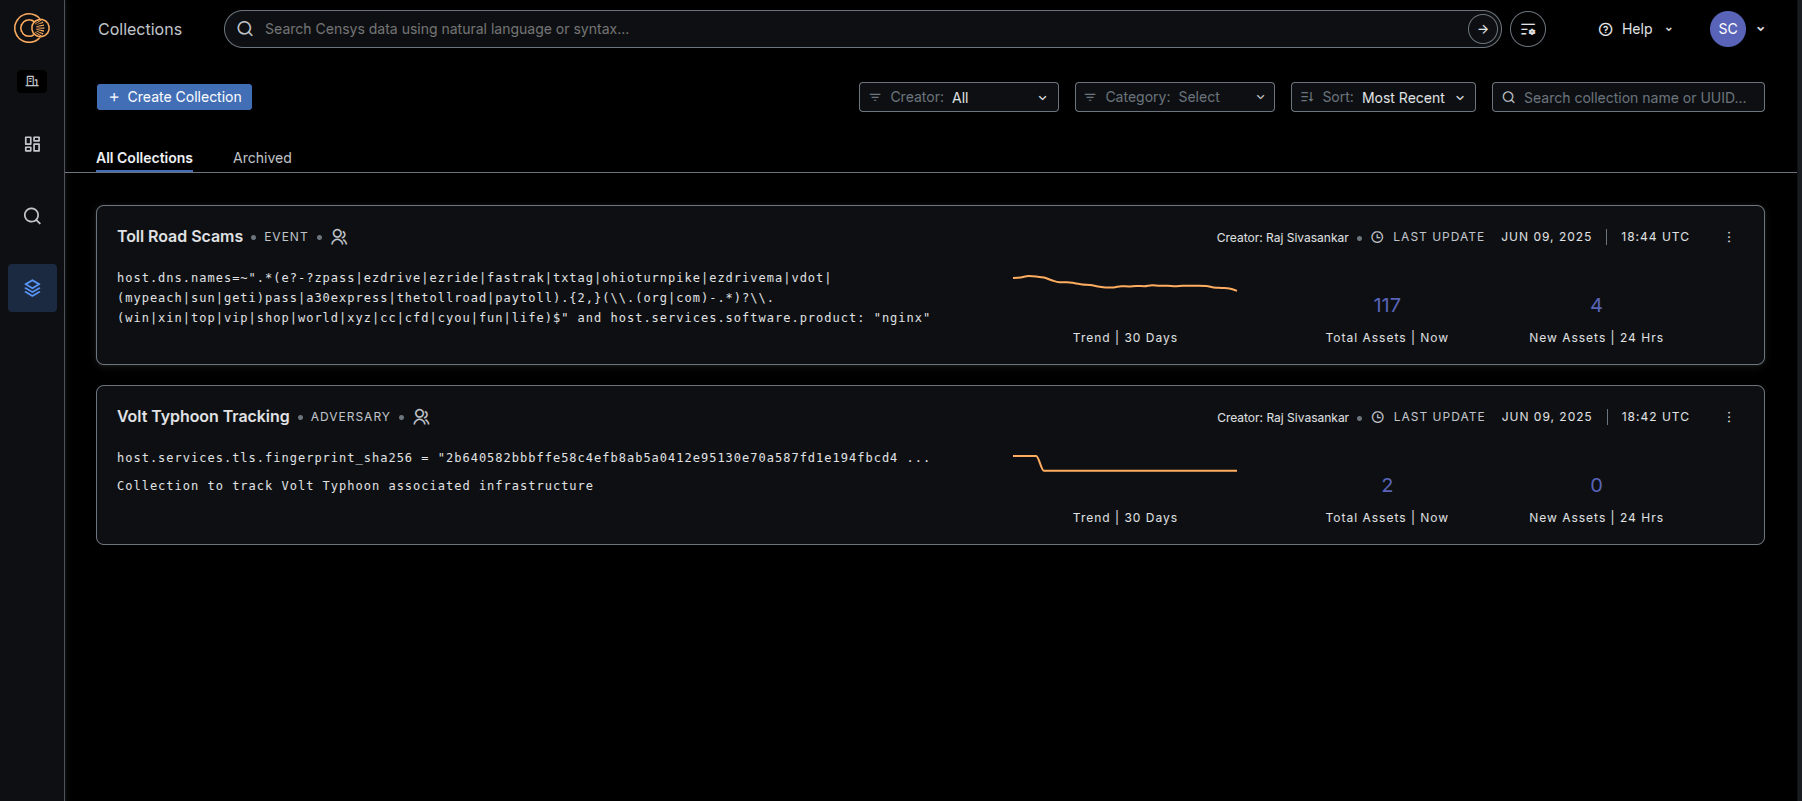This screenshot has height=801, width=1802.
Task: Open the query filter options icon
Action: click(1527, 29)
